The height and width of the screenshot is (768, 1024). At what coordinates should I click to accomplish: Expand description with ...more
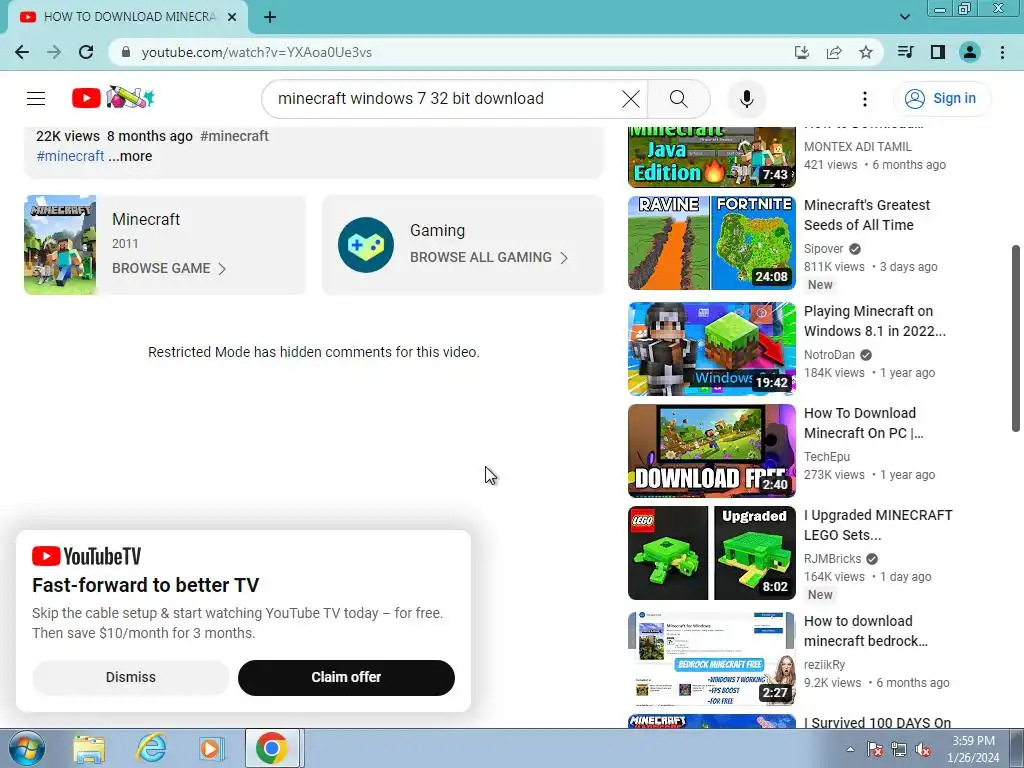point(130,156)
